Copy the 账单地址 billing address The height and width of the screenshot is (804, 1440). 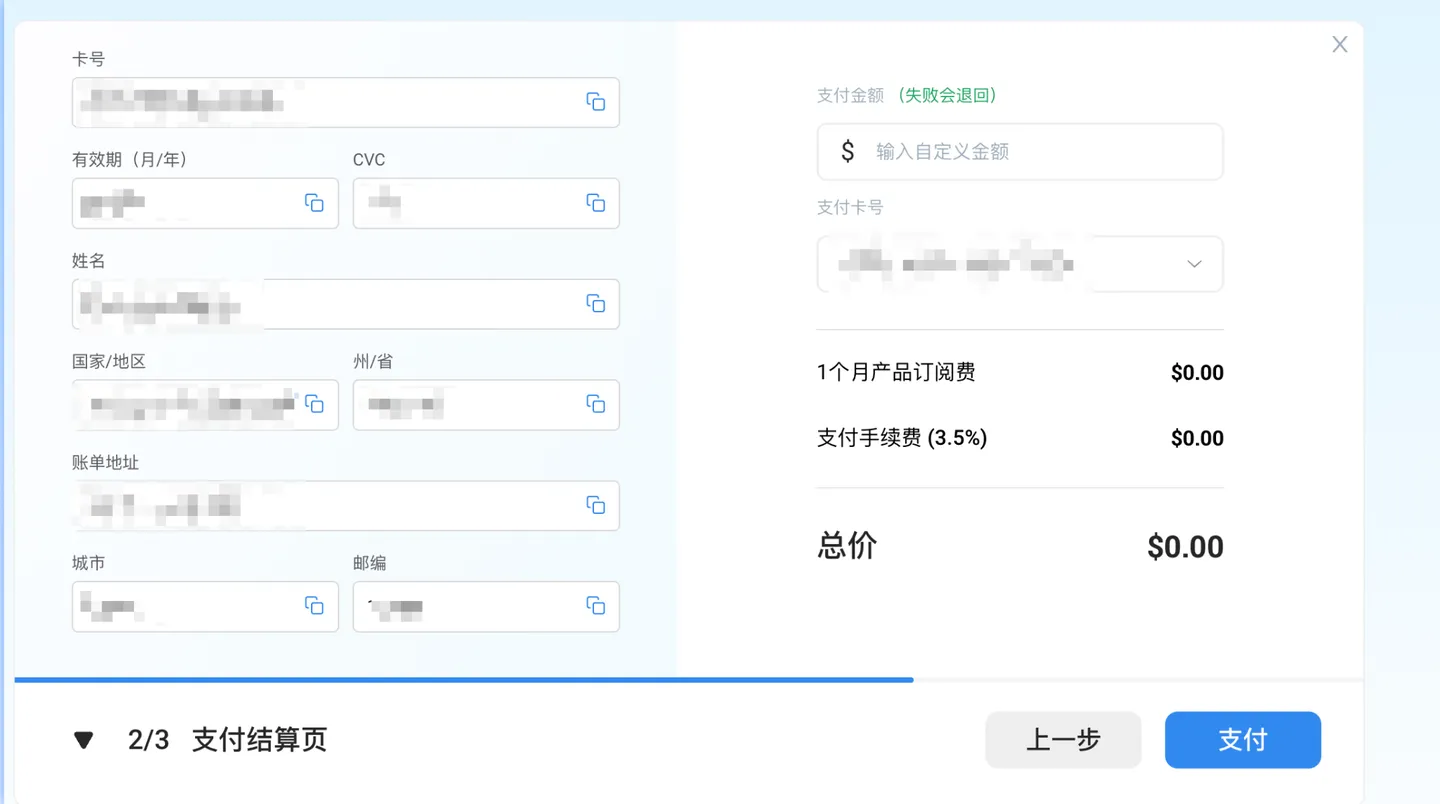click(x=596, y=505)
